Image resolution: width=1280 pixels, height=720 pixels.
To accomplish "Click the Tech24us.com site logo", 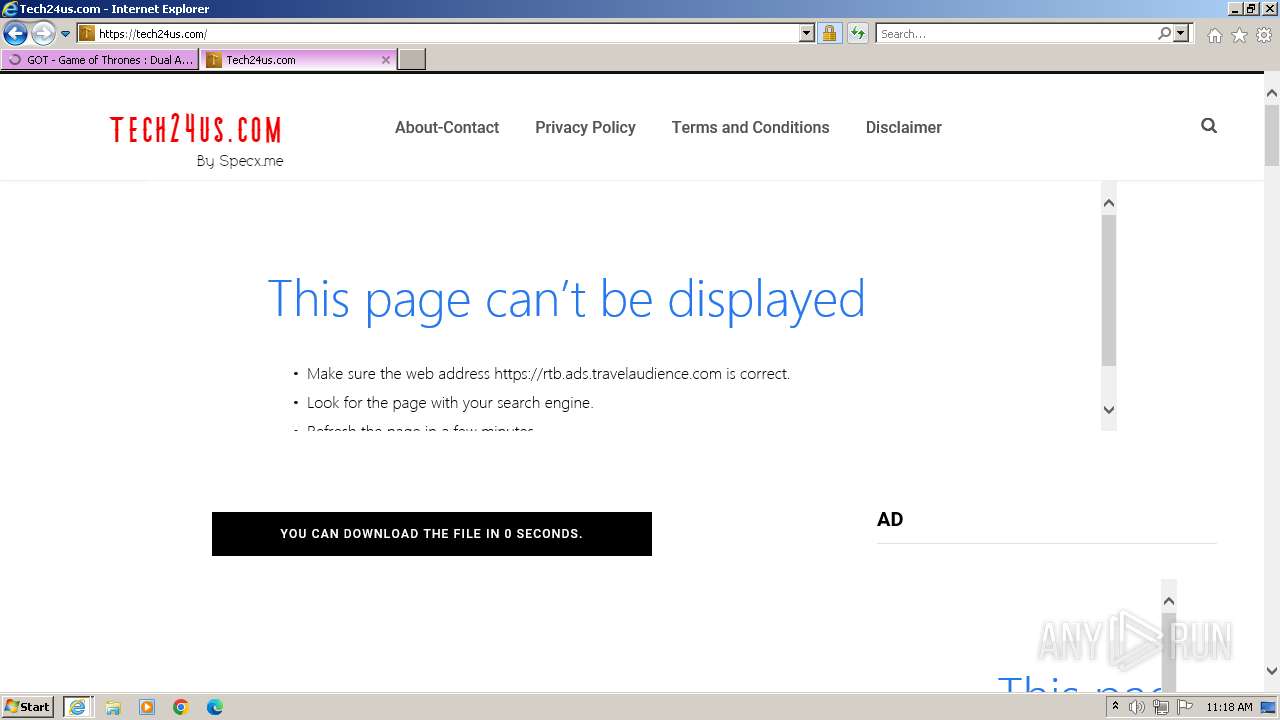I will tap(196, 130).
